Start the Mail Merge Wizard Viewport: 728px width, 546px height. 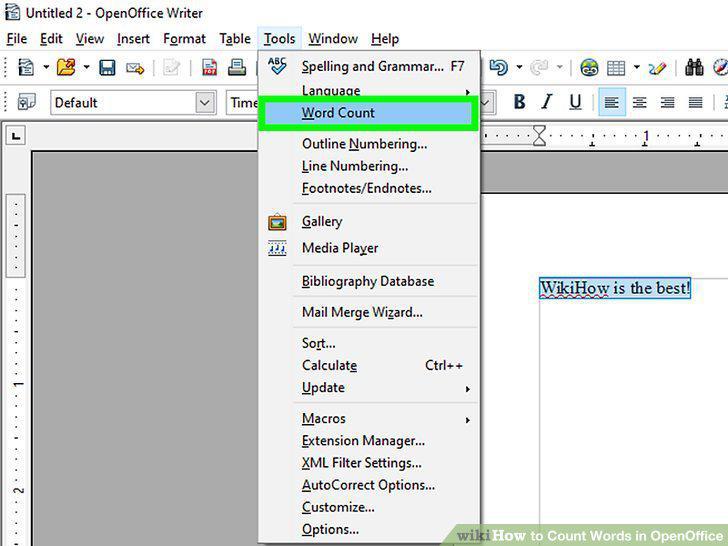[x=369, y=312]
